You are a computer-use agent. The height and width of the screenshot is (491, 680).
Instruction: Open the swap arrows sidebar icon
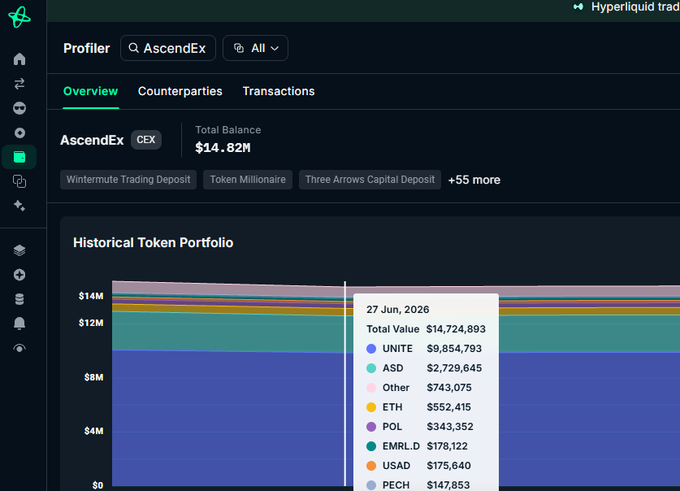(20, 83)
